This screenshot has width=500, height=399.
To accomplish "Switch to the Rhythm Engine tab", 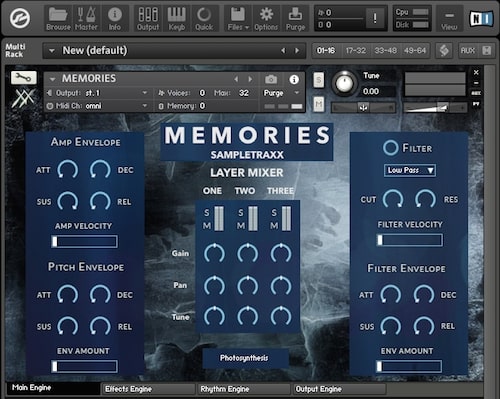I will (243, 389).
